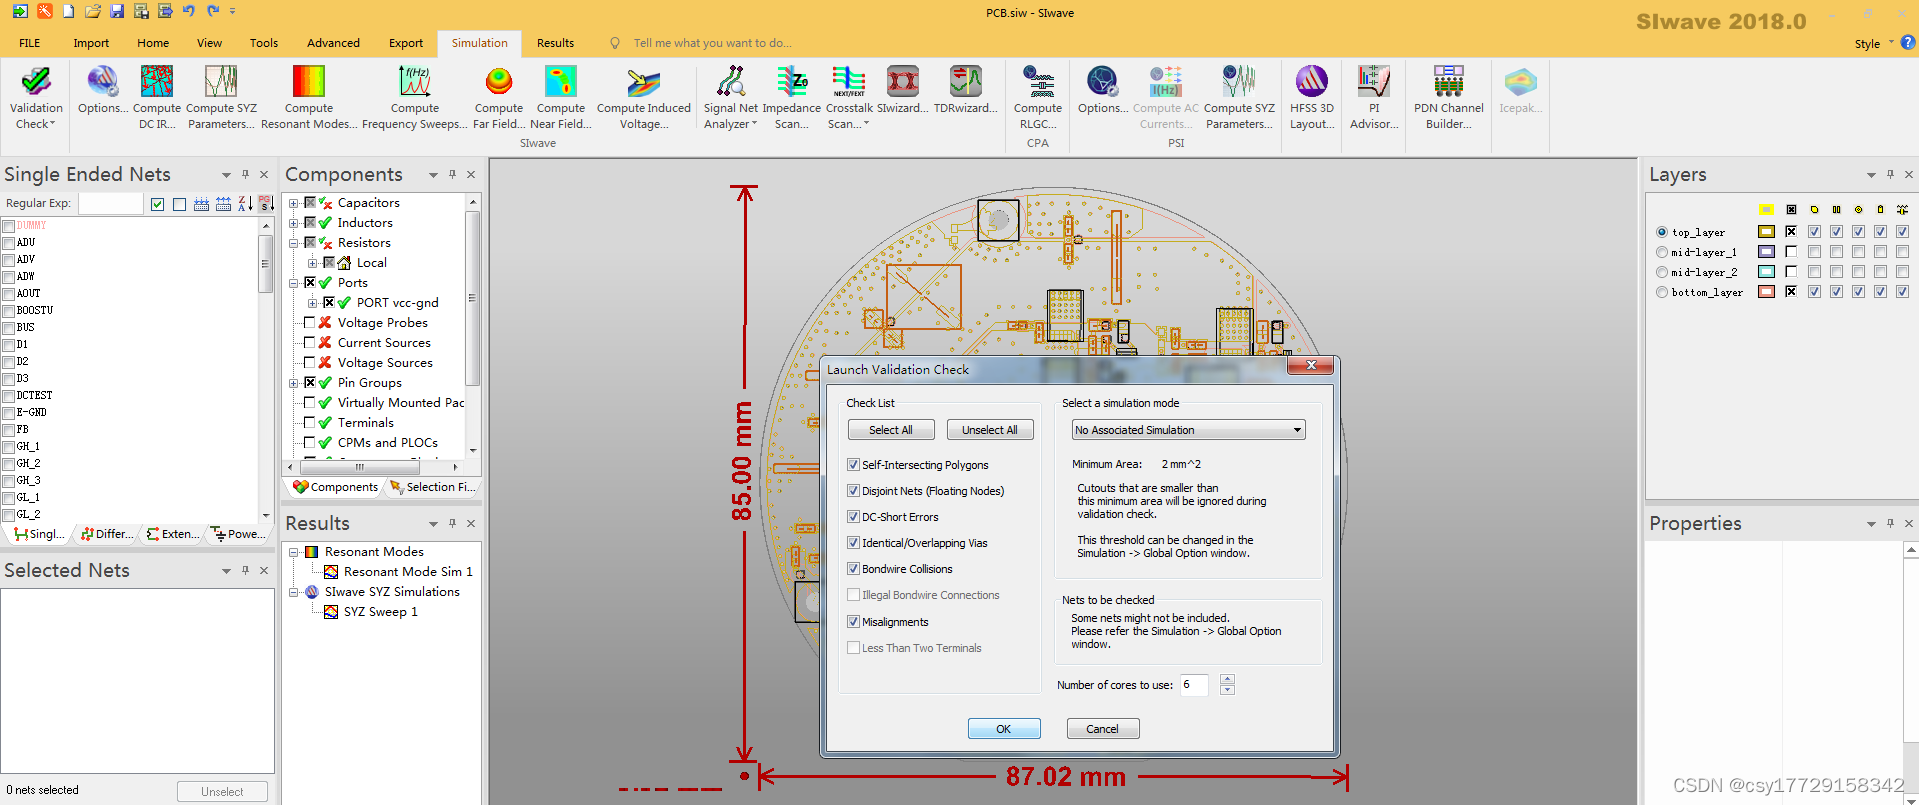This screenshot has width=1919, height=805.
Task: Open the PDN Channel Builder
Action: tap(1448, 98)
